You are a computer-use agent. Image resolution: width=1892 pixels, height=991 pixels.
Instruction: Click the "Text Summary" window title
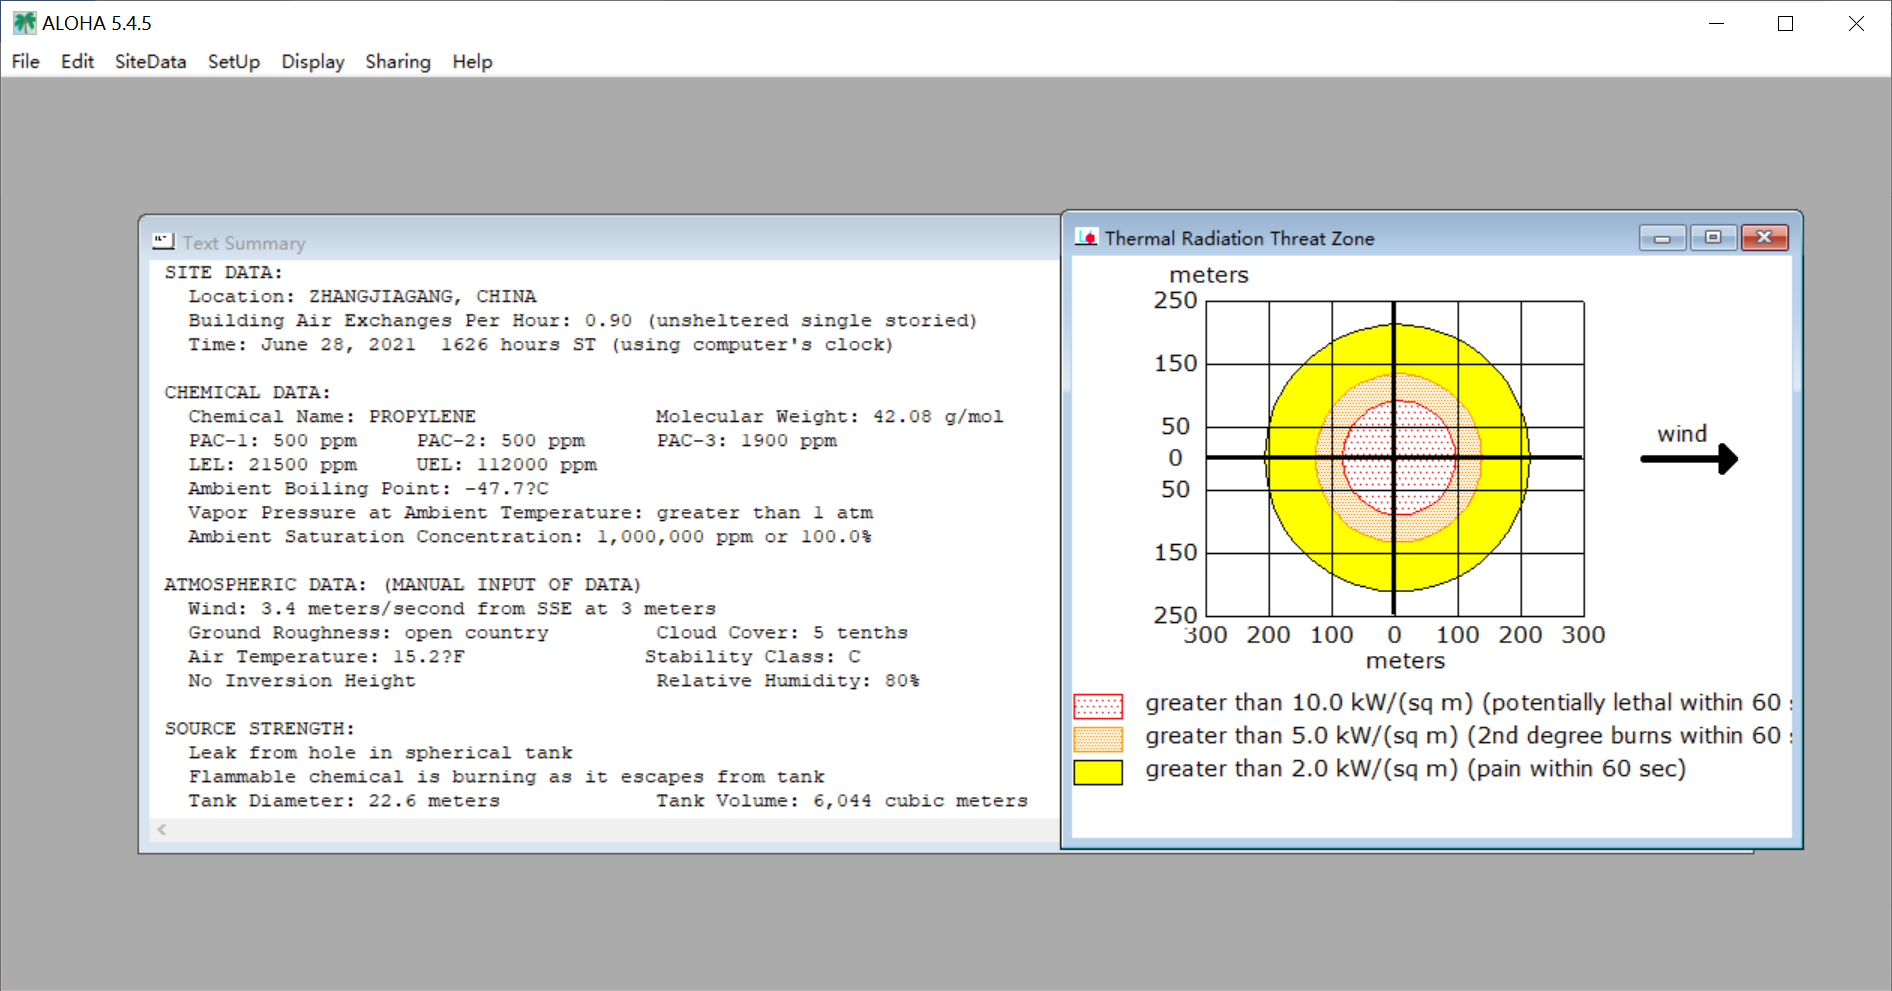(244, 243)
